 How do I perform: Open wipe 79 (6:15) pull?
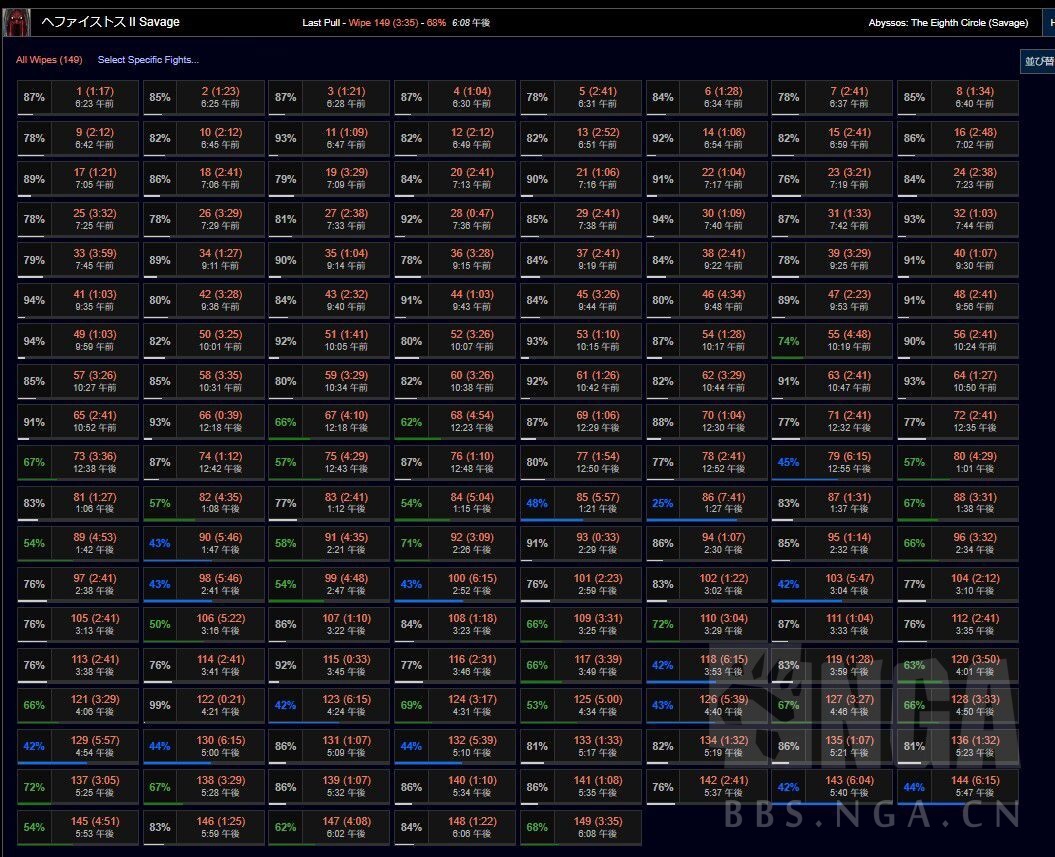pyautogui.click(x=848, y=462)
